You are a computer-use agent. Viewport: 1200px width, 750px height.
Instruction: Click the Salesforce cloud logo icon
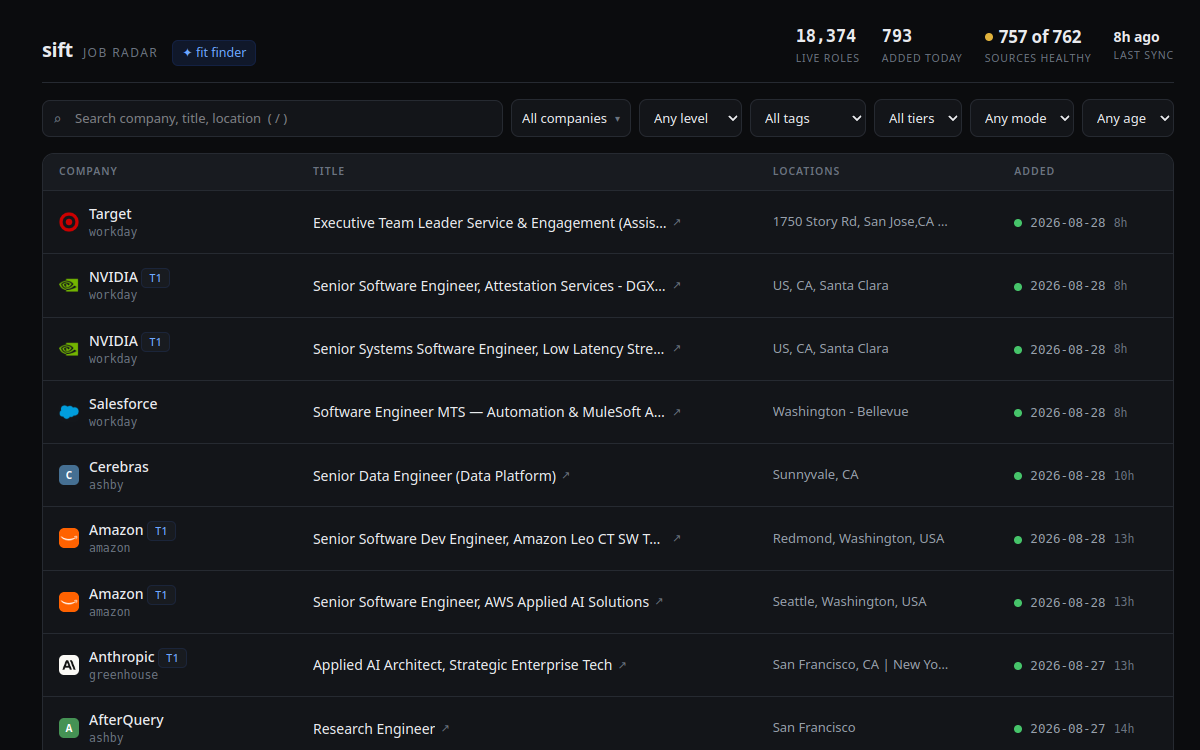point(69,412)
